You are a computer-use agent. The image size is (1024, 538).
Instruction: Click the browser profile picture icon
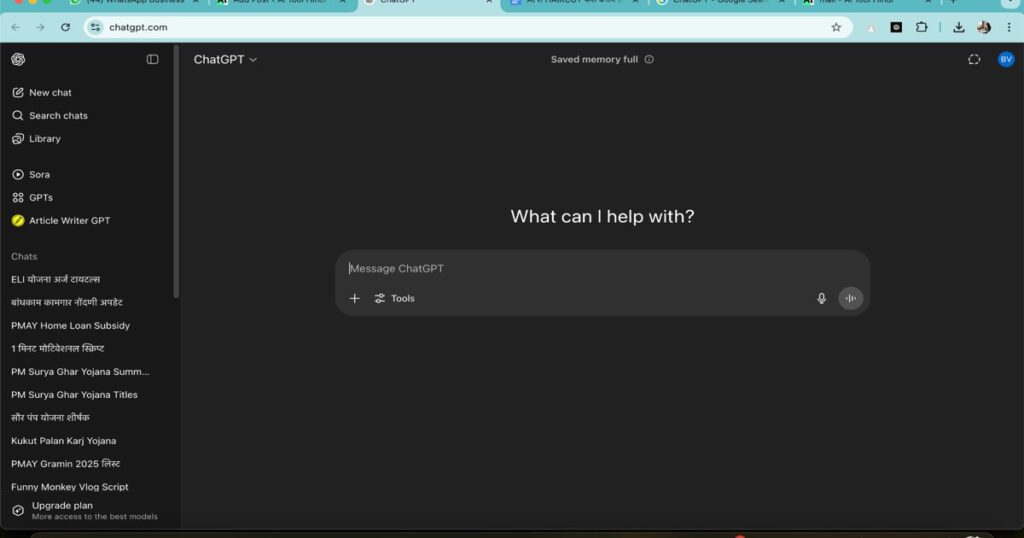[x=984, y=27]
